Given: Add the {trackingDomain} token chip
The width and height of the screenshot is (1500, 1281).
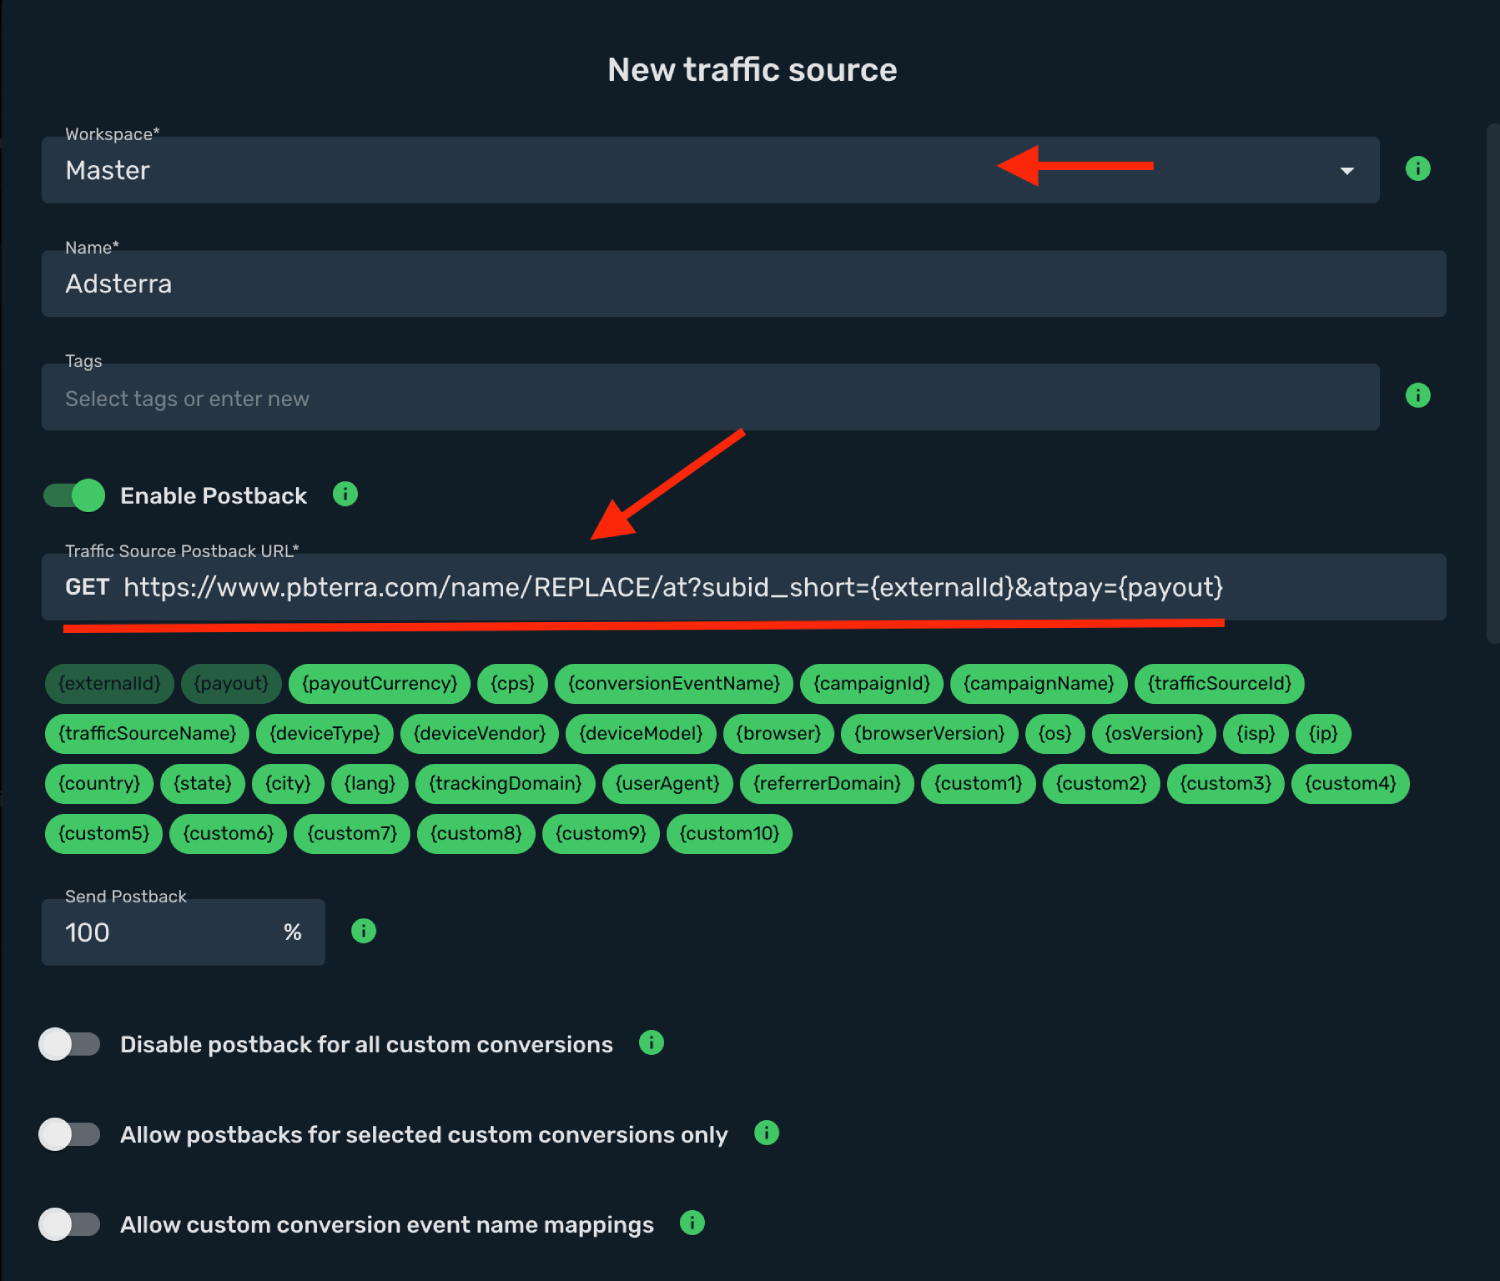Looking at the screenshot, I should (505, 784).
